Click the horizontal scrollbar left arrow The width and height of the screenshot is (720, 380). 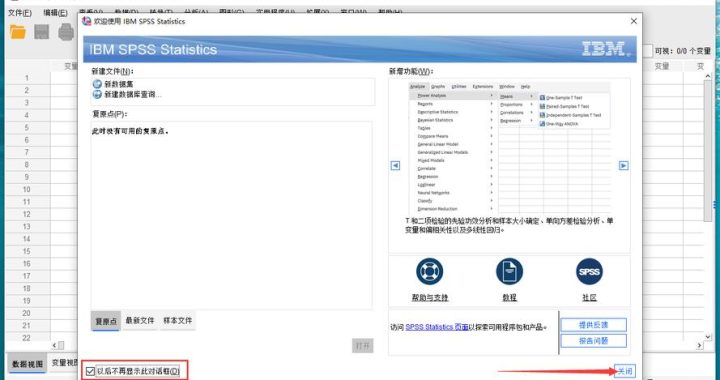click(x=55, y=345)
